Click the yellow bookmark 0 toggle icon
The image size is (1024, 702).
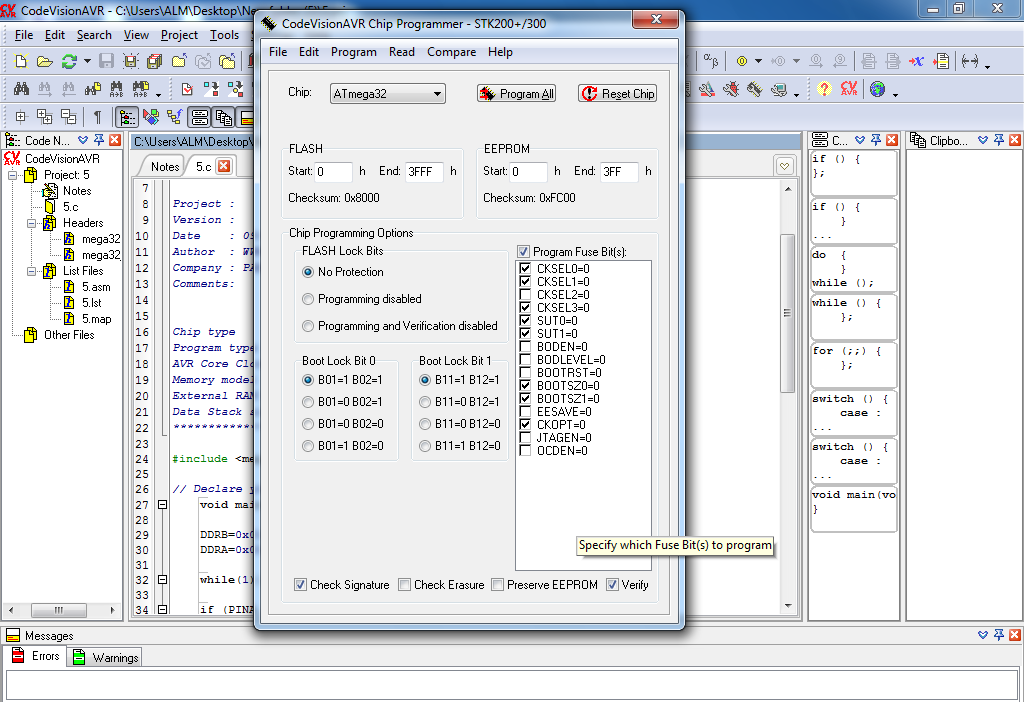coord(742,61)
